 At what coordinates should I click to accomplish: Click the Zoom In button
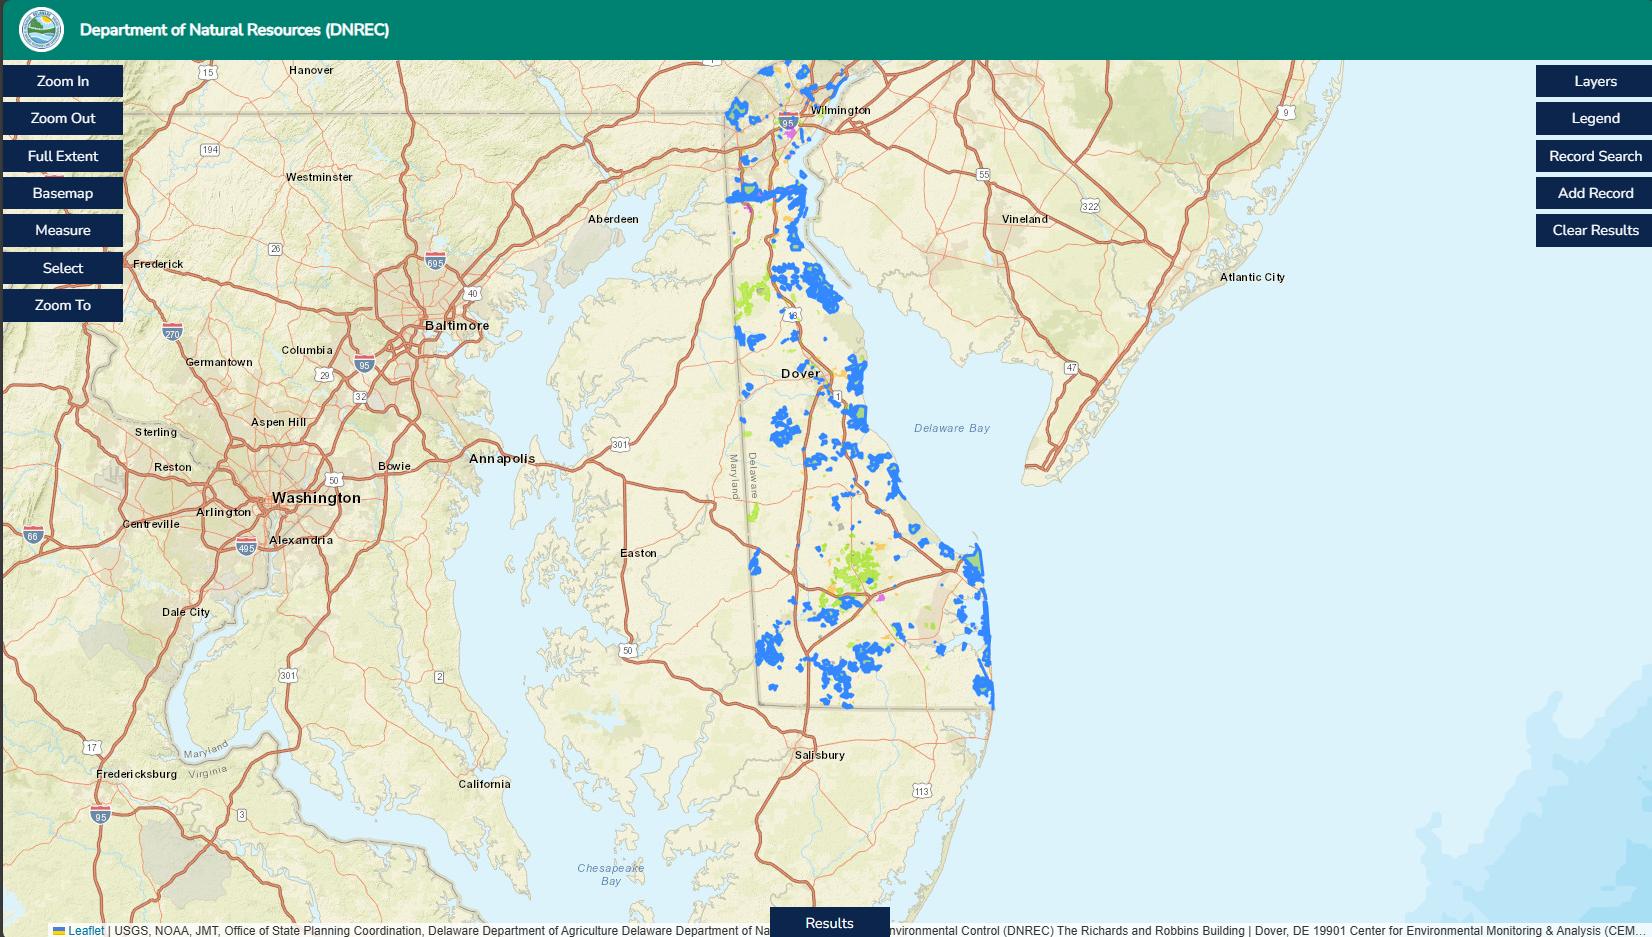(x=63, y=81)
